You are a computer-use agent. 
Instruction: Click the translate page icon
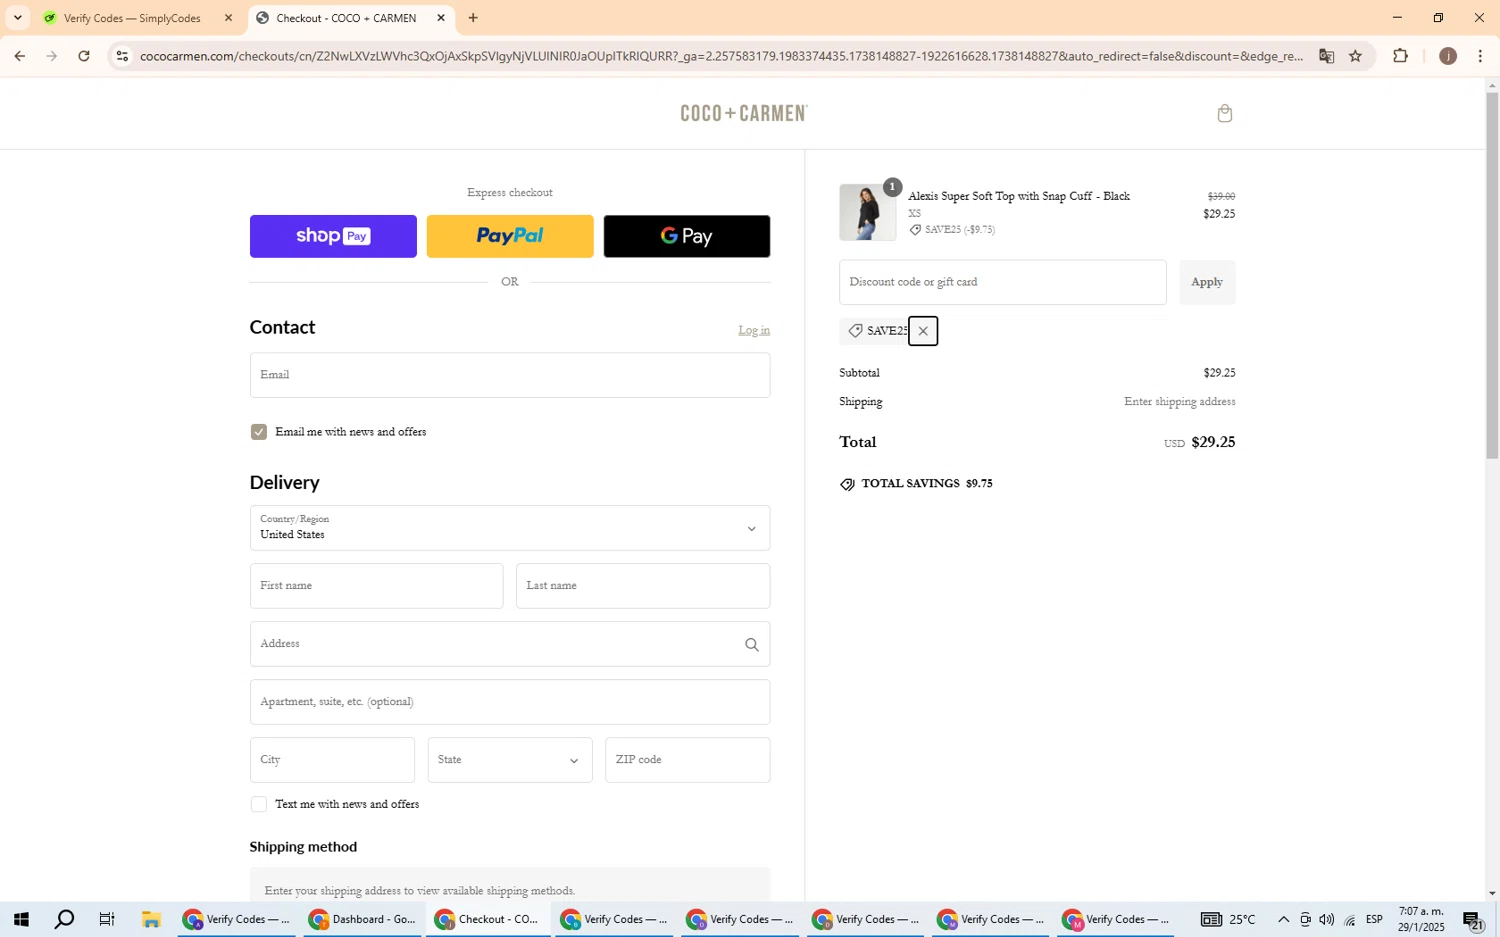1326,56
